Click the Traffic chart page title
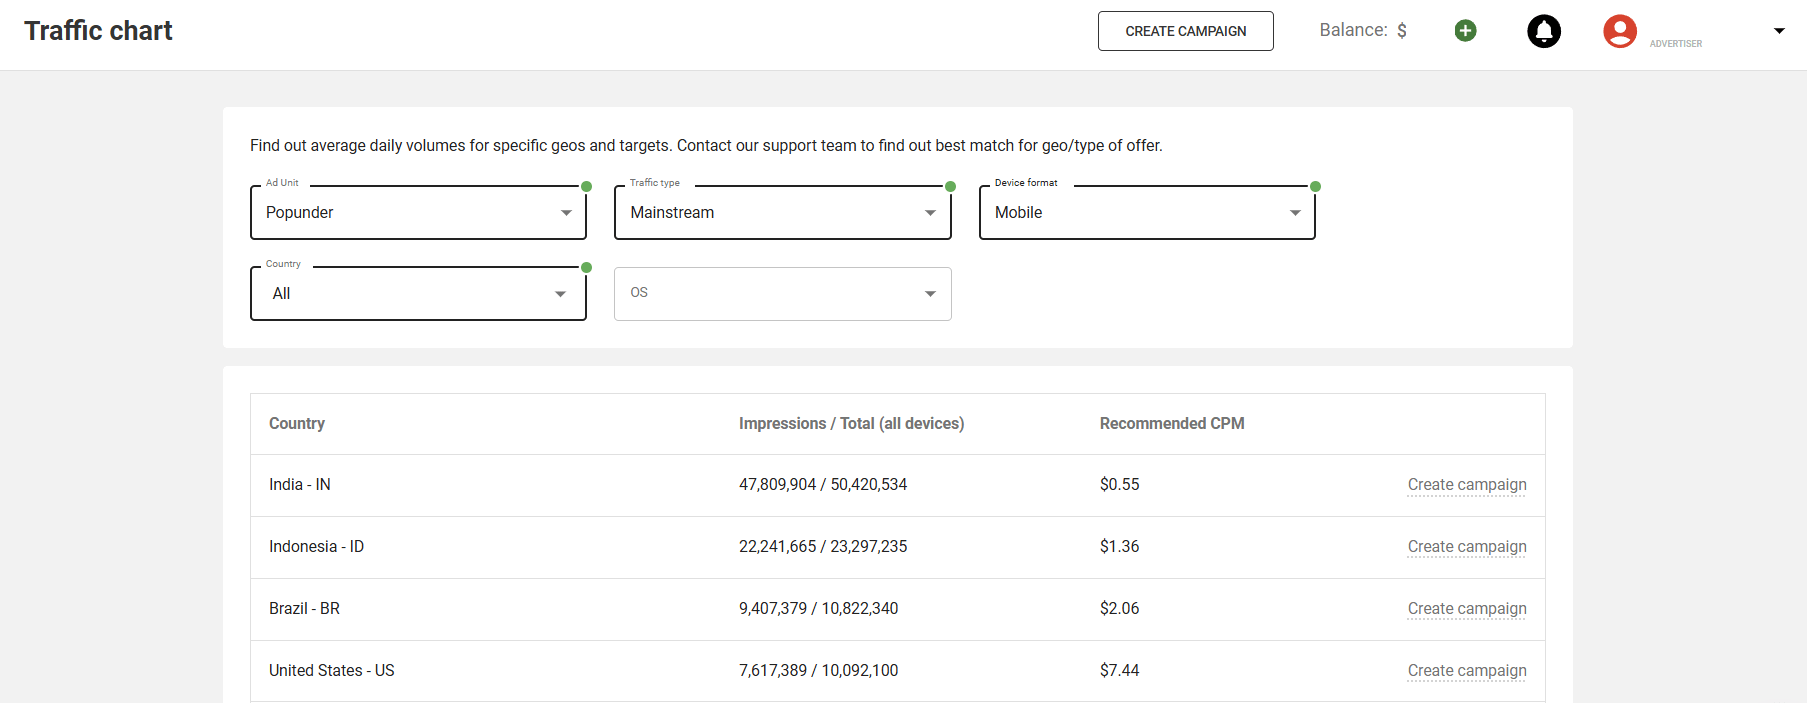Screen dimensions: 1807x703 (98, 31)
